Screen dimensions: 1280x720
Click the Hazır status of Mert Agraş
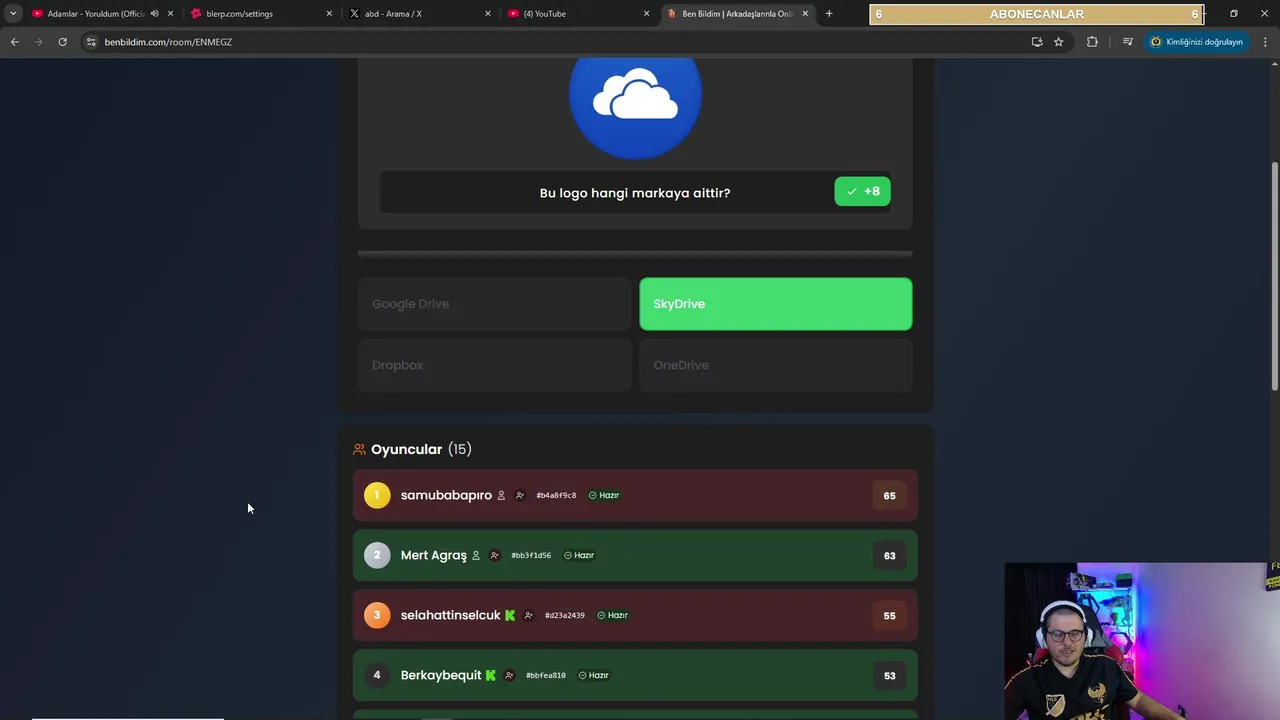point(579,556)
